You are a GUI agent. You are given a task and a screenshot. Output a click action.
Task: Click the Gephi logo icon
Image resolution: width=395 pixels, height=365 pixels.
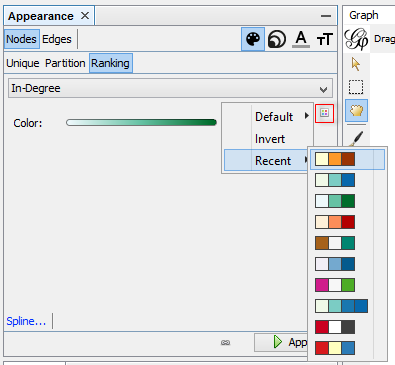coord(356,39)
